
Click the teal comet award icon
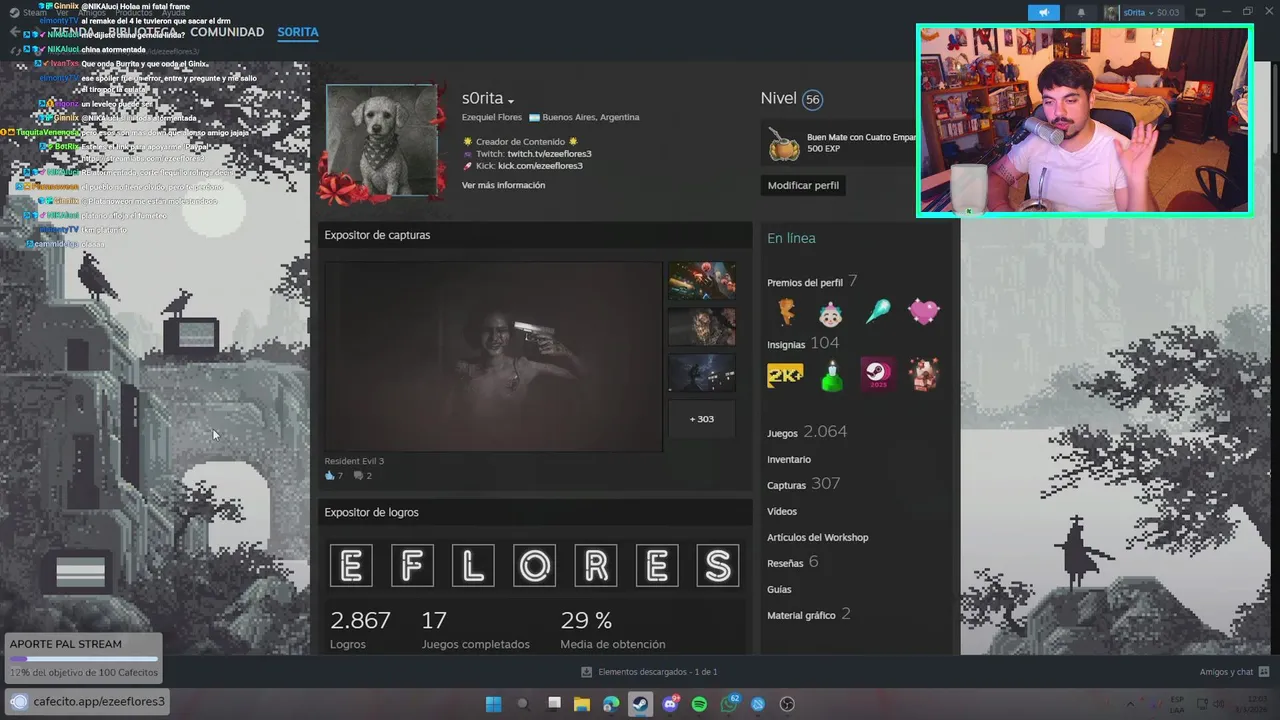[877, 313]
